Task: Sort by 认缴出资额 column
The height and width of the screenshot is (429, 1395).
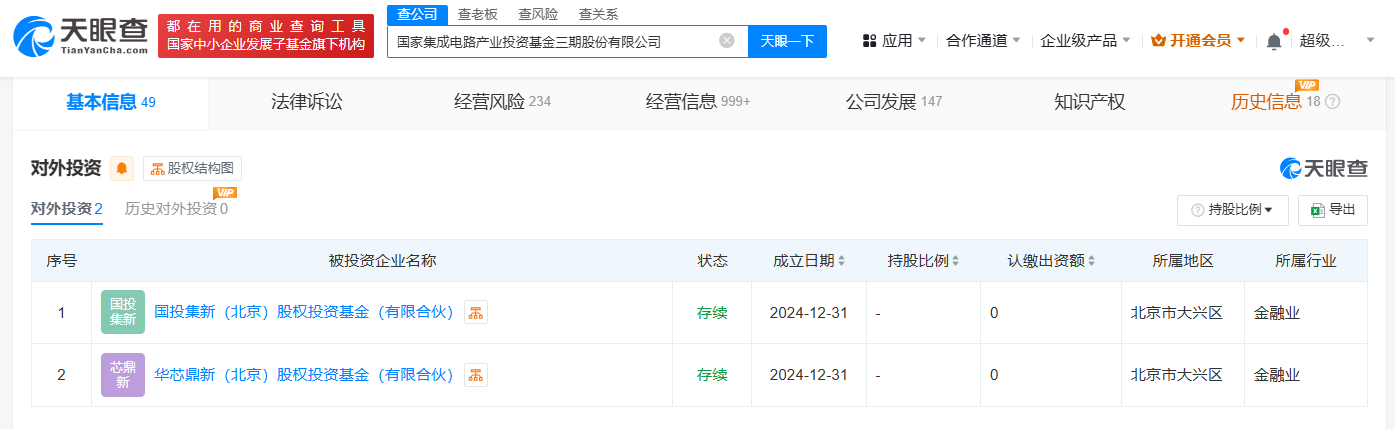Action: click(x=1050, y=261)
